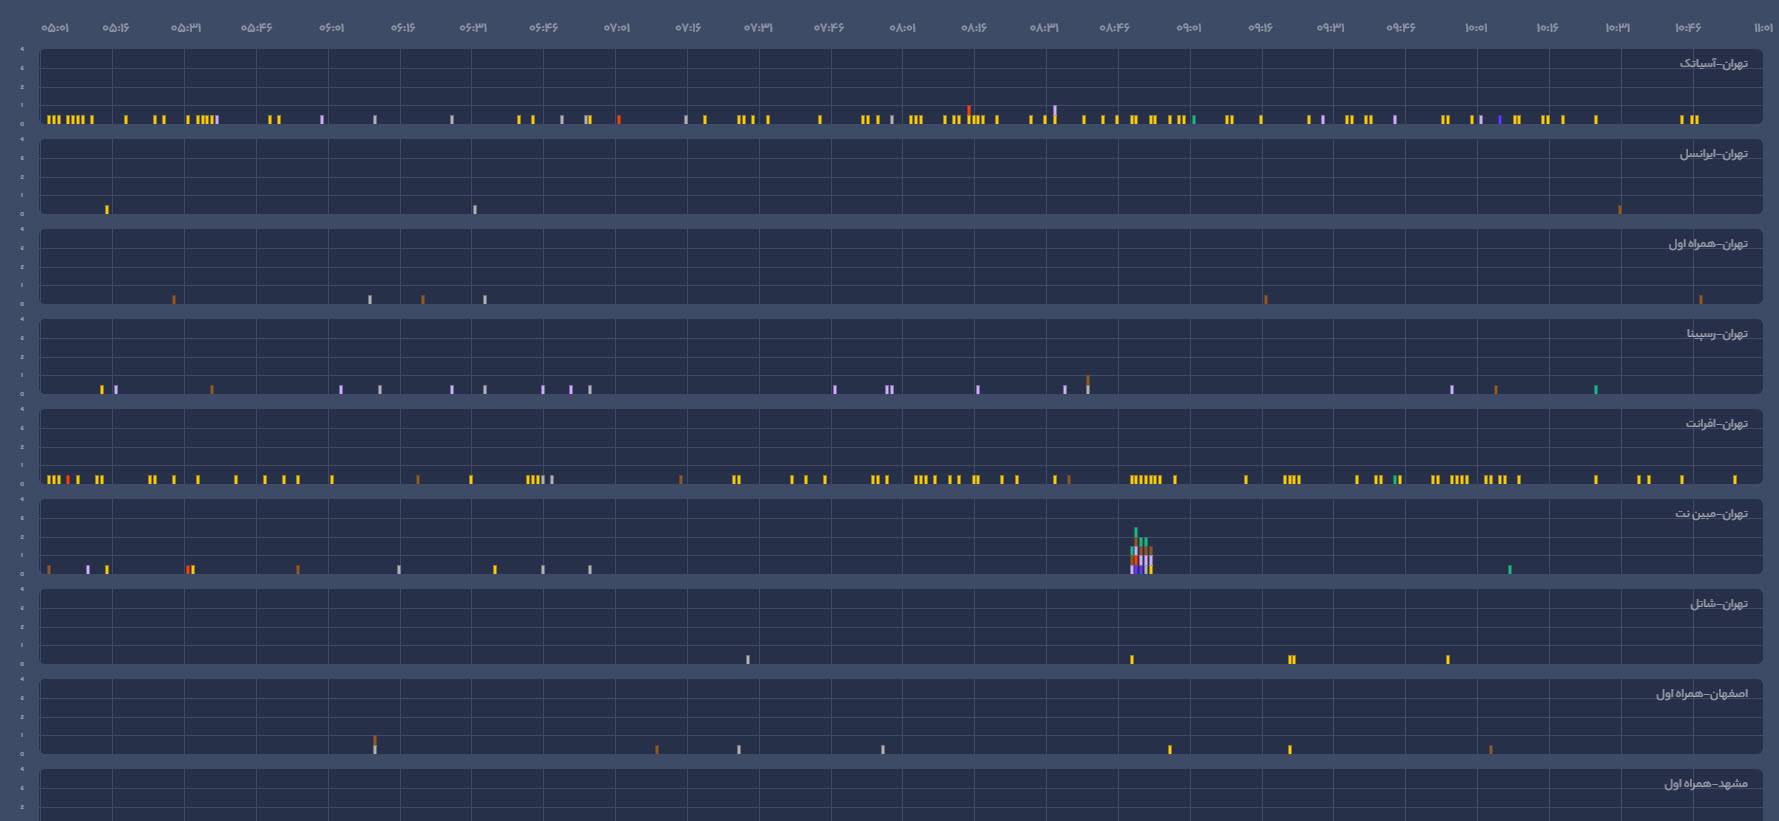
Task: Click the تهران-ایرانسل chart label
Action: [x=1713, y=154]
